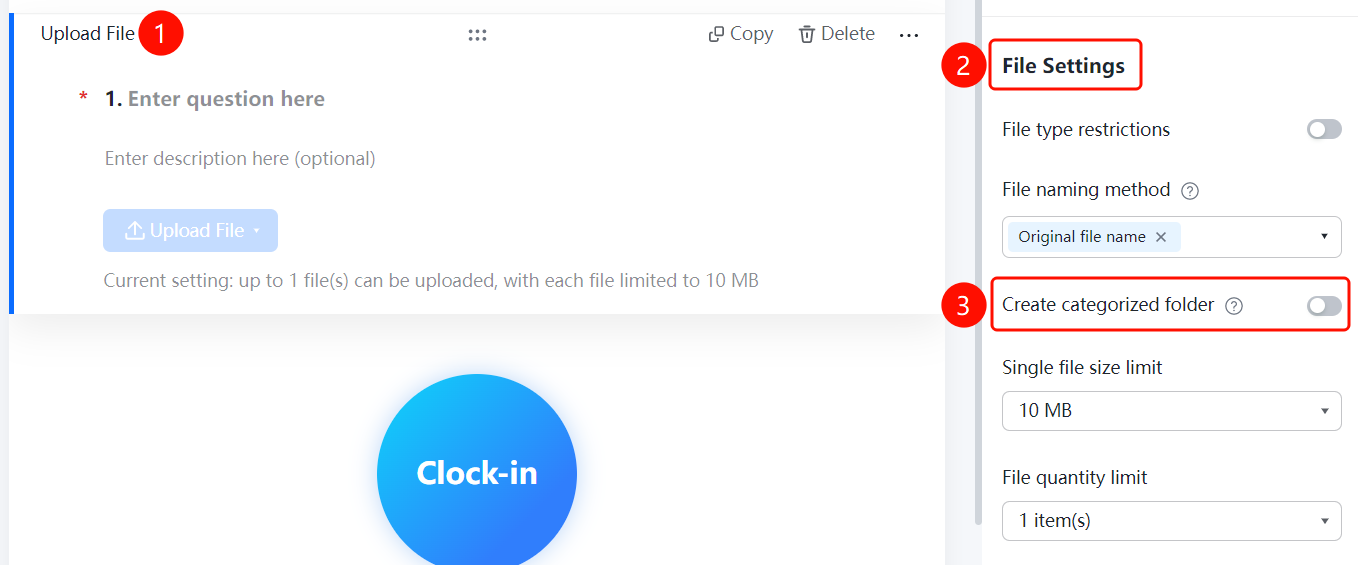Screen dimensions: 1358x565
Task: Click help icon beside Create categorized folder
Action: [x=1234, y=306]
